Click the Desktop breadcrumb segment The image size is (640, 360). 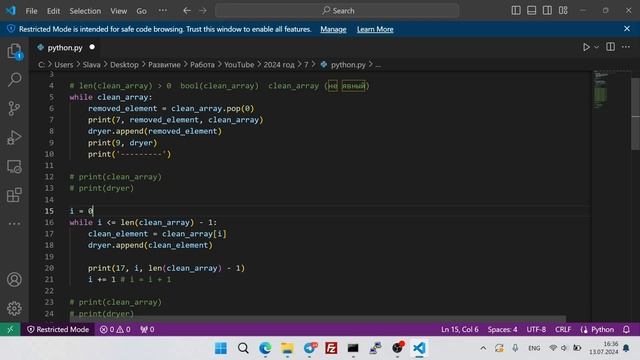pyautogui.click(x=124, y=64)
